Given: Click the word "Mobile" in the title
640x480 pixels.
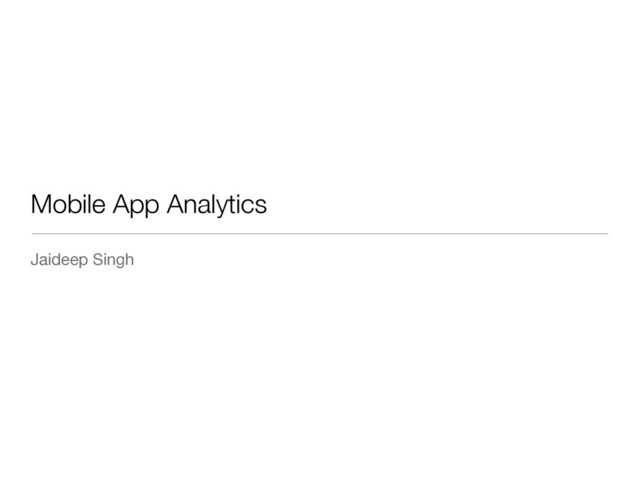Looking at the screenshot, I should coord(66,206).
